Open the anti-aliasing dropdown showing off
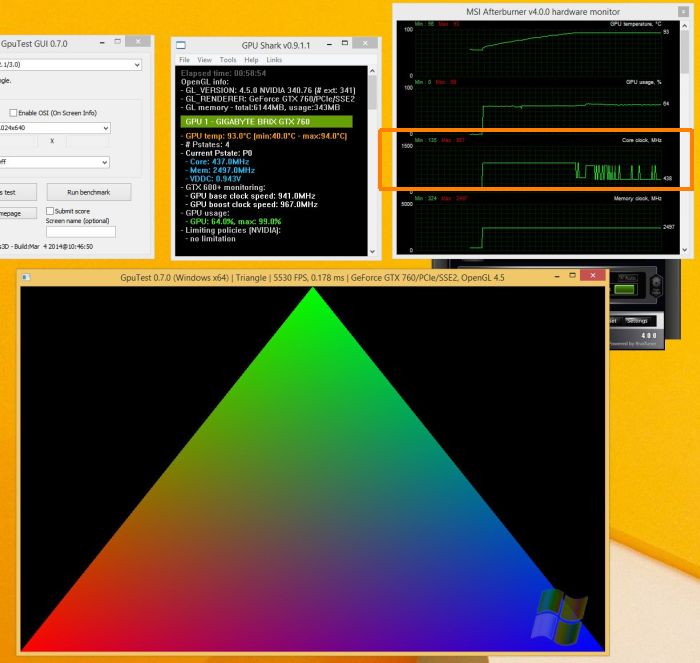Viewport: 700px width, 663px height. [x=54, y=162]
